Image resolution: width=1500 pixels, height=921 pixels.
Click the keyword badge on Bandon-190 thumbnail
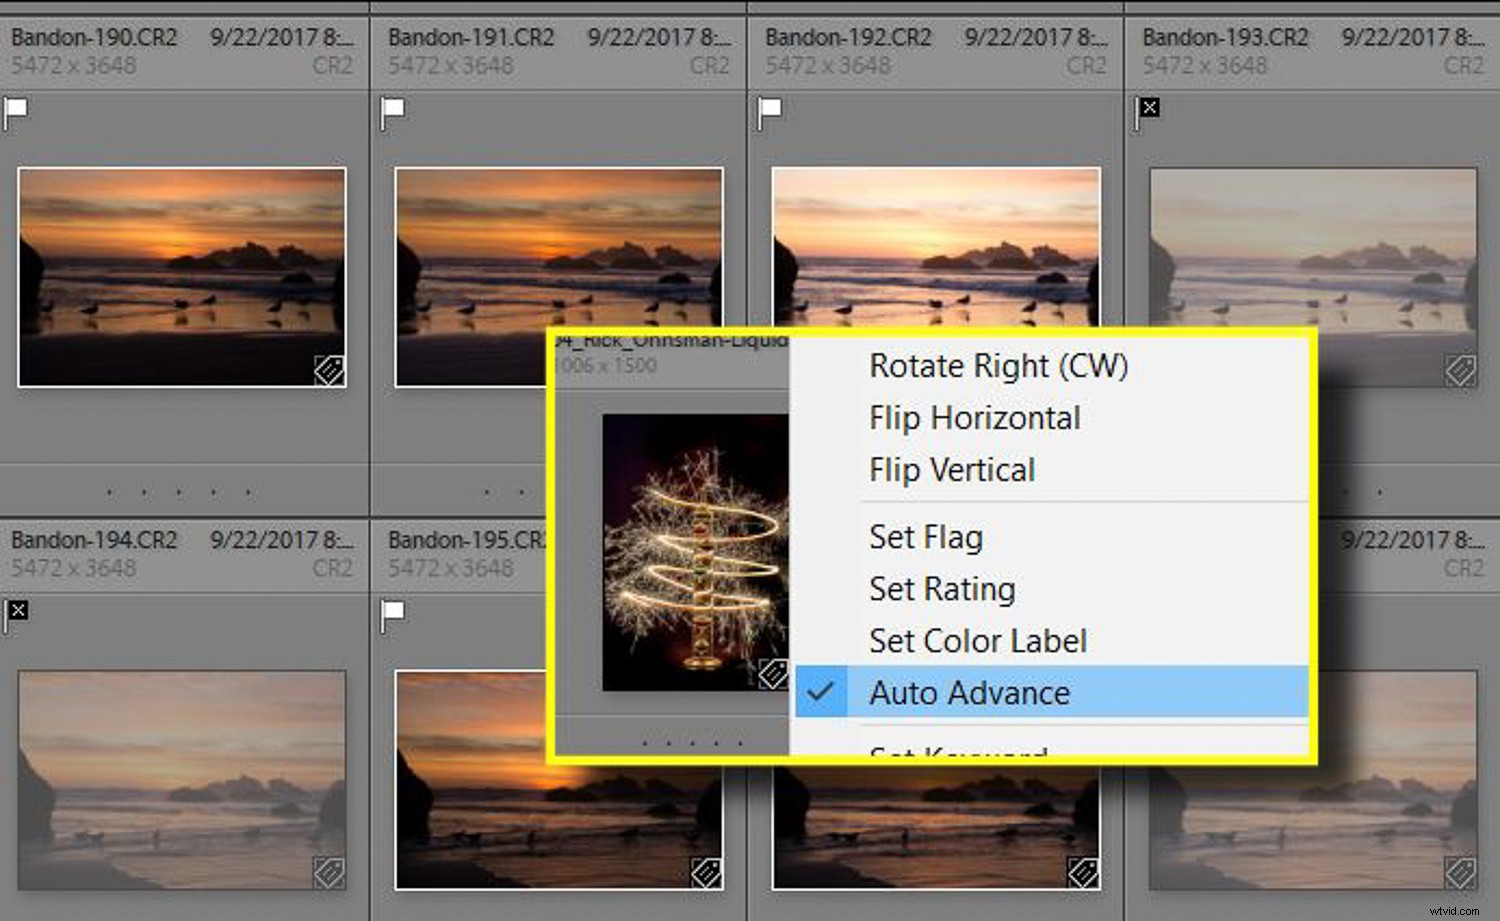[x=327, y=369]
